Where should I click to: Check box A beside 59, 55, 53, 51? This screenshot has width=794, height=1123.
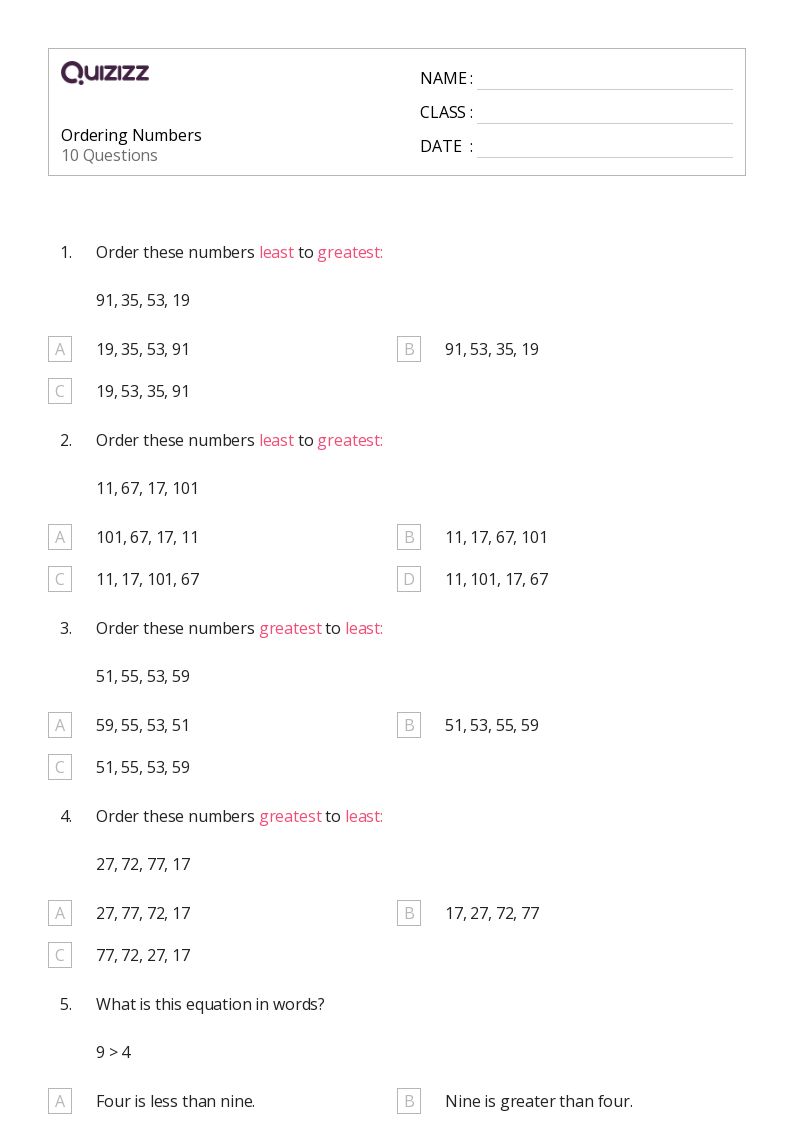click(60, 725)
